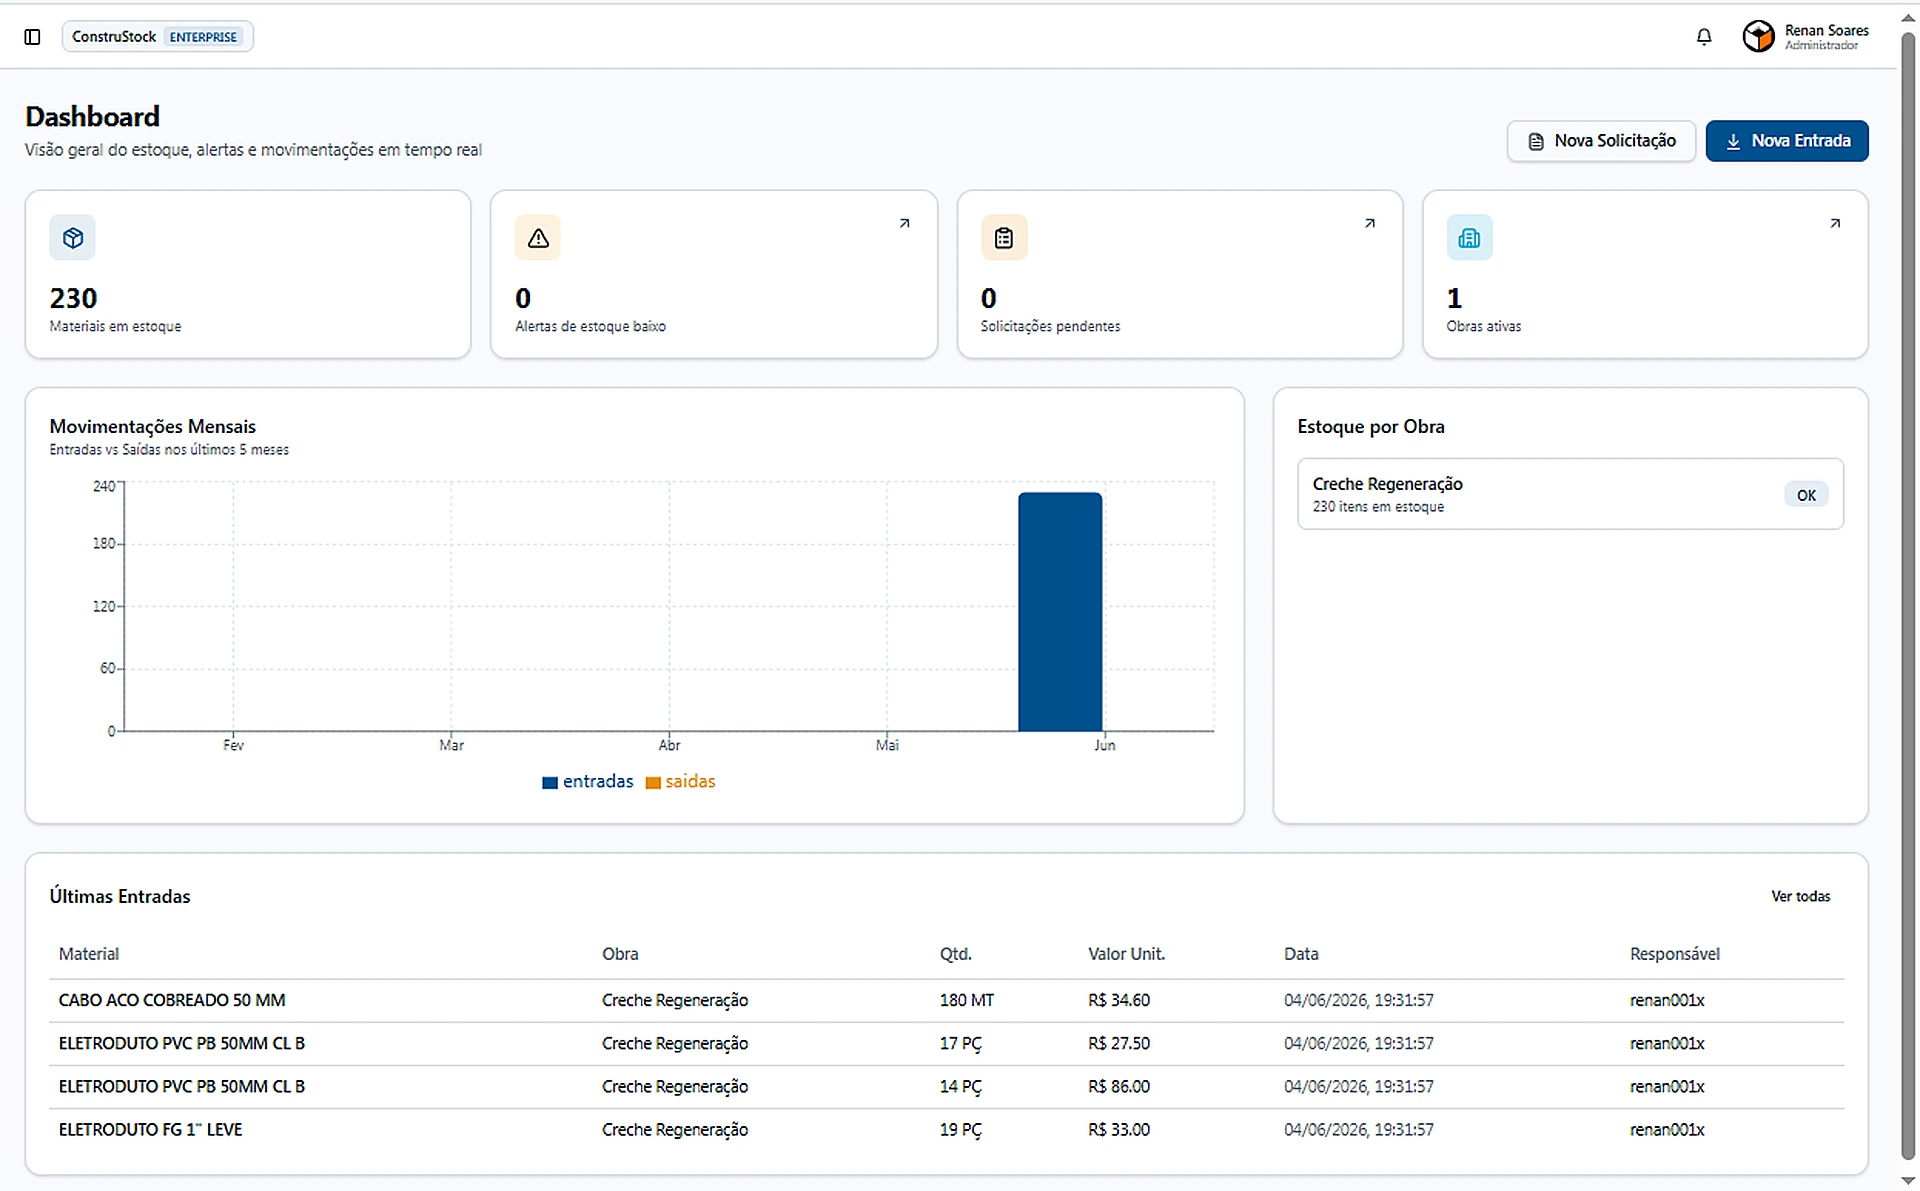
Task: Open the notifications bell
Action: click(x=1704, y=37)
